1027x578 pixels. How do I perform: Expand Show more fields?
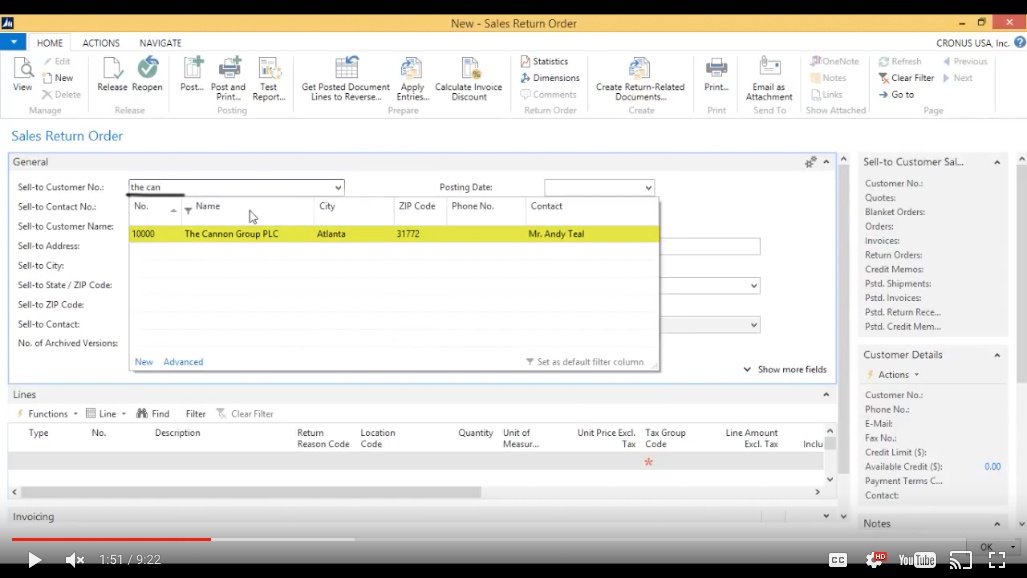[785, 370]
